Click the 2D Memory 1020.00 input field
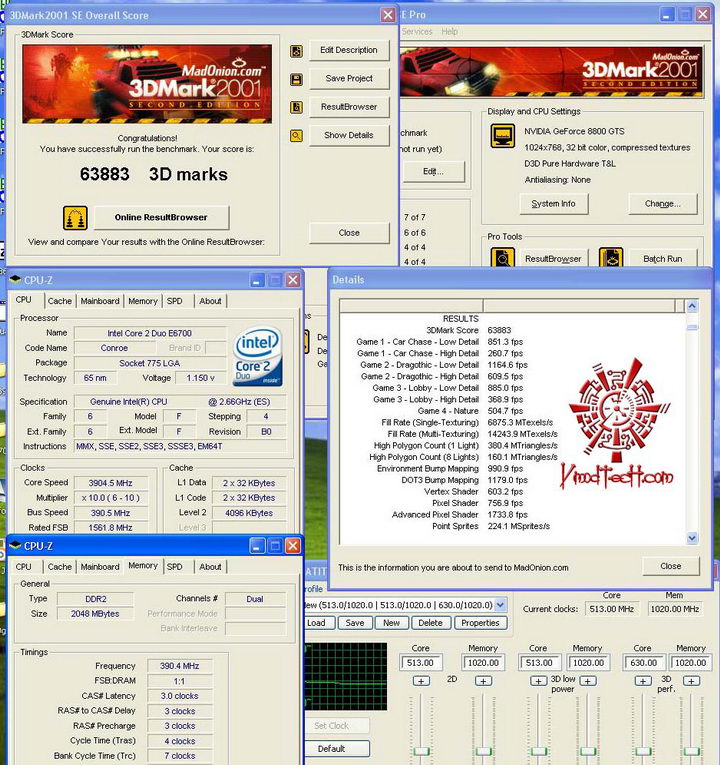 (x=483, y=663)
